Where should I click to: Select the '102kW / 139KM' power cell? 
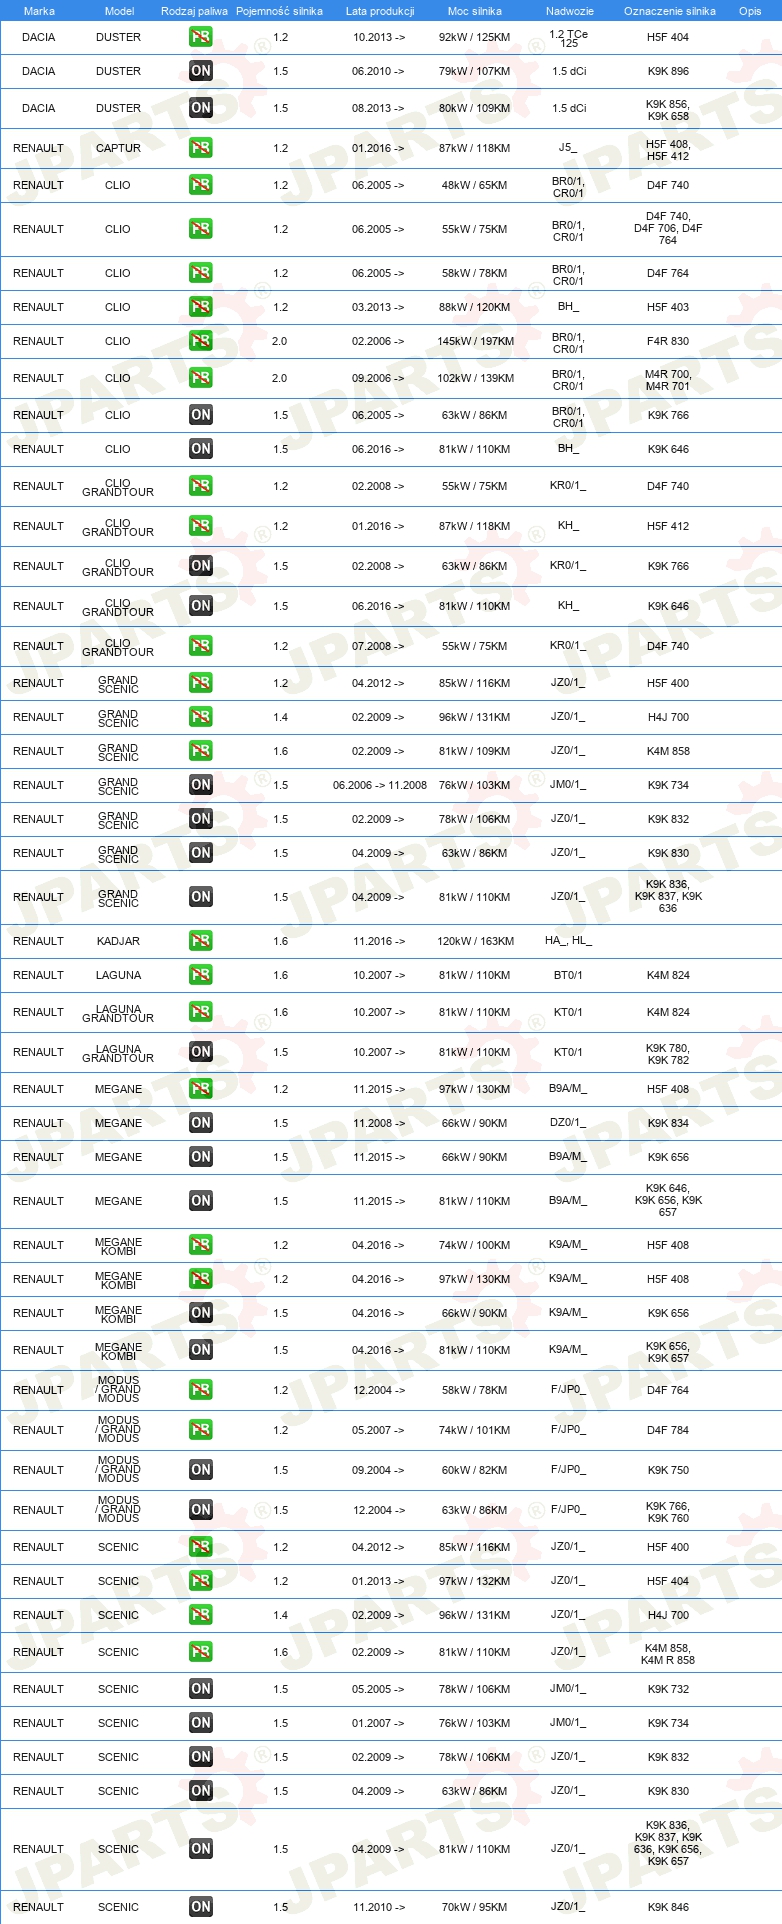[x=475, y=378]
